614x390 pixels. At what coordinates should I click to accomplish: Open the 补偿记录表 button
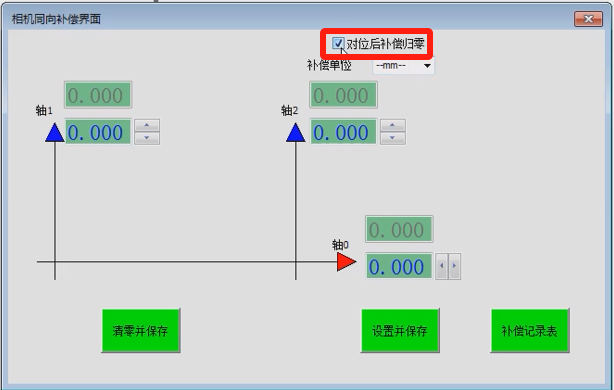coord(530,331)
